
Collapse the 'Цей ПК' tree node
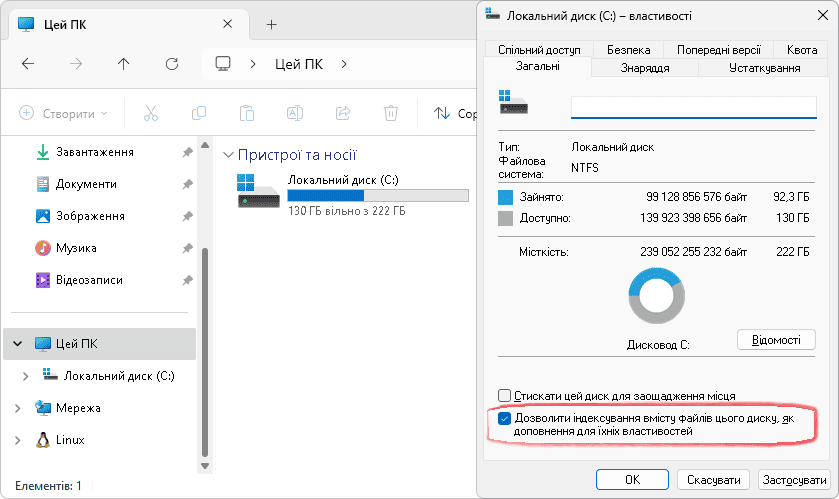click(17, 344)
